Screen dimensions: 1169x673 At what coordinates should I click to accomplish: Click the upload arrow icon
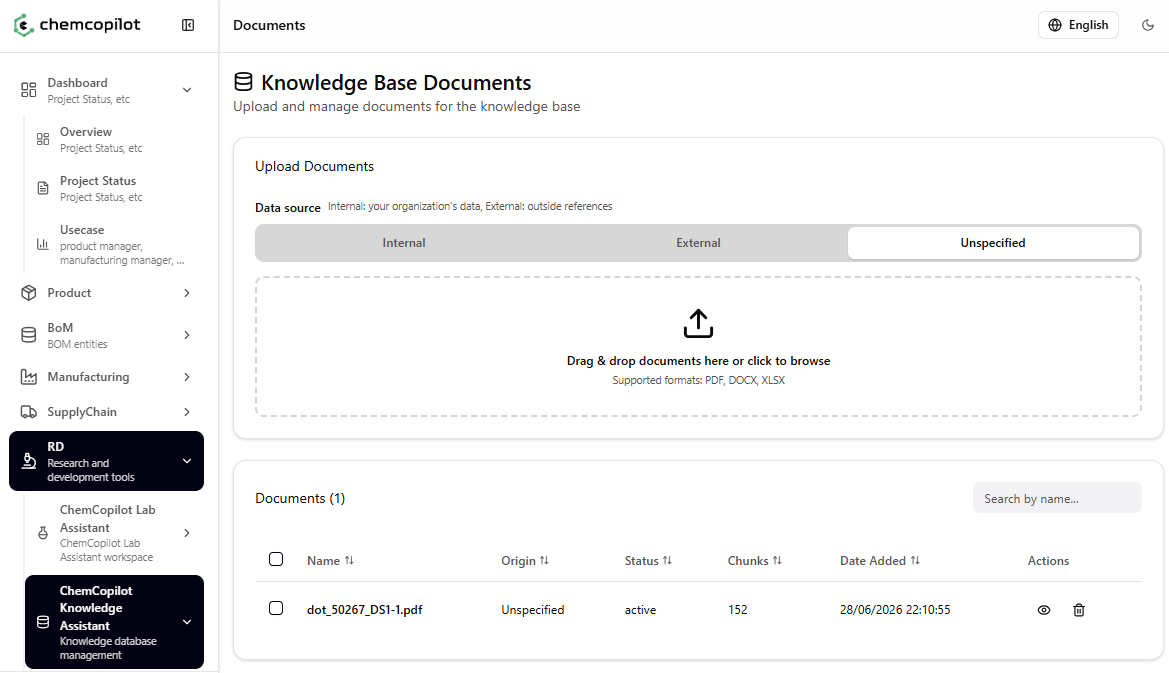click(x=699, y=323)
